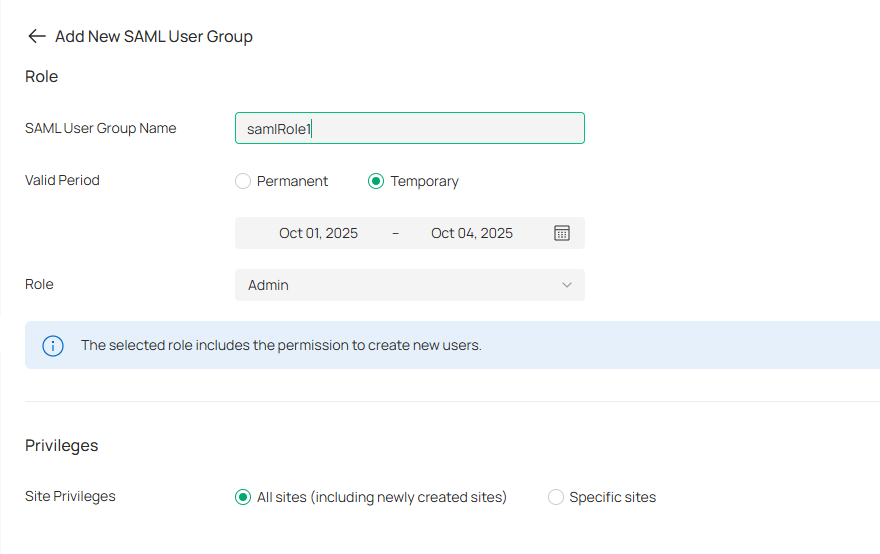Click the Site Privileges label
880x554 pixels.
tap(70, 496)
